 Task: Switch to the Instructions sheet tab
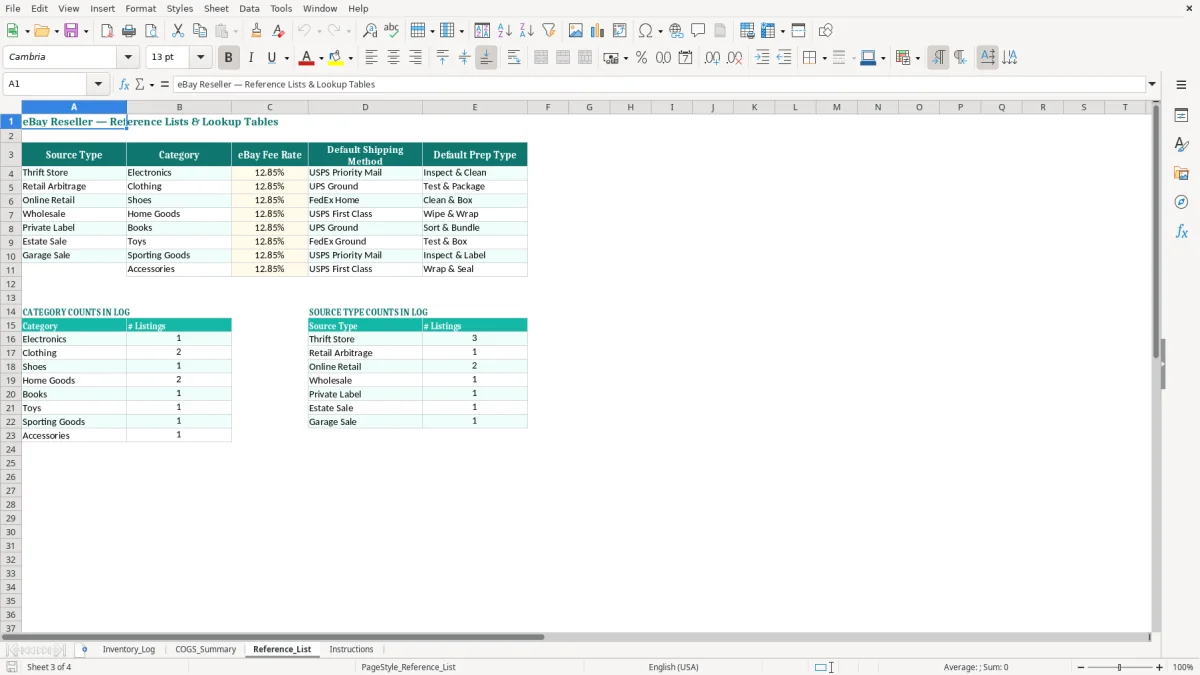[x=351, y=649]
